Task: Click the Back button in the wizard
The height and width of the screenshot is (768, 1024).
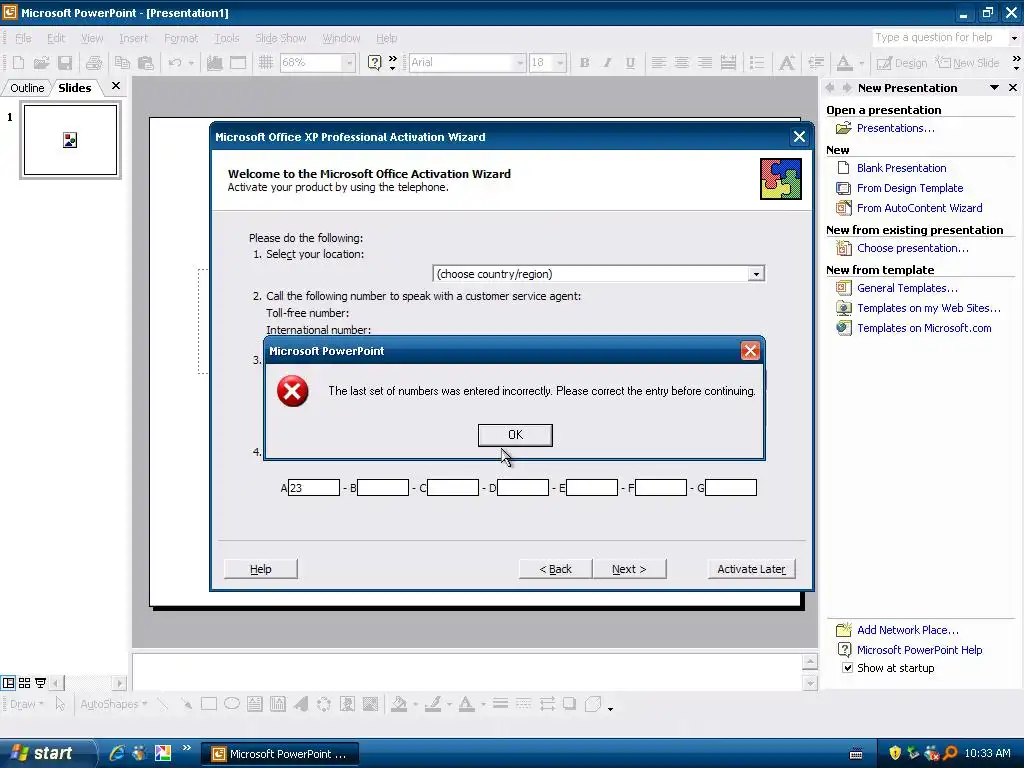Action: point(555,569)
